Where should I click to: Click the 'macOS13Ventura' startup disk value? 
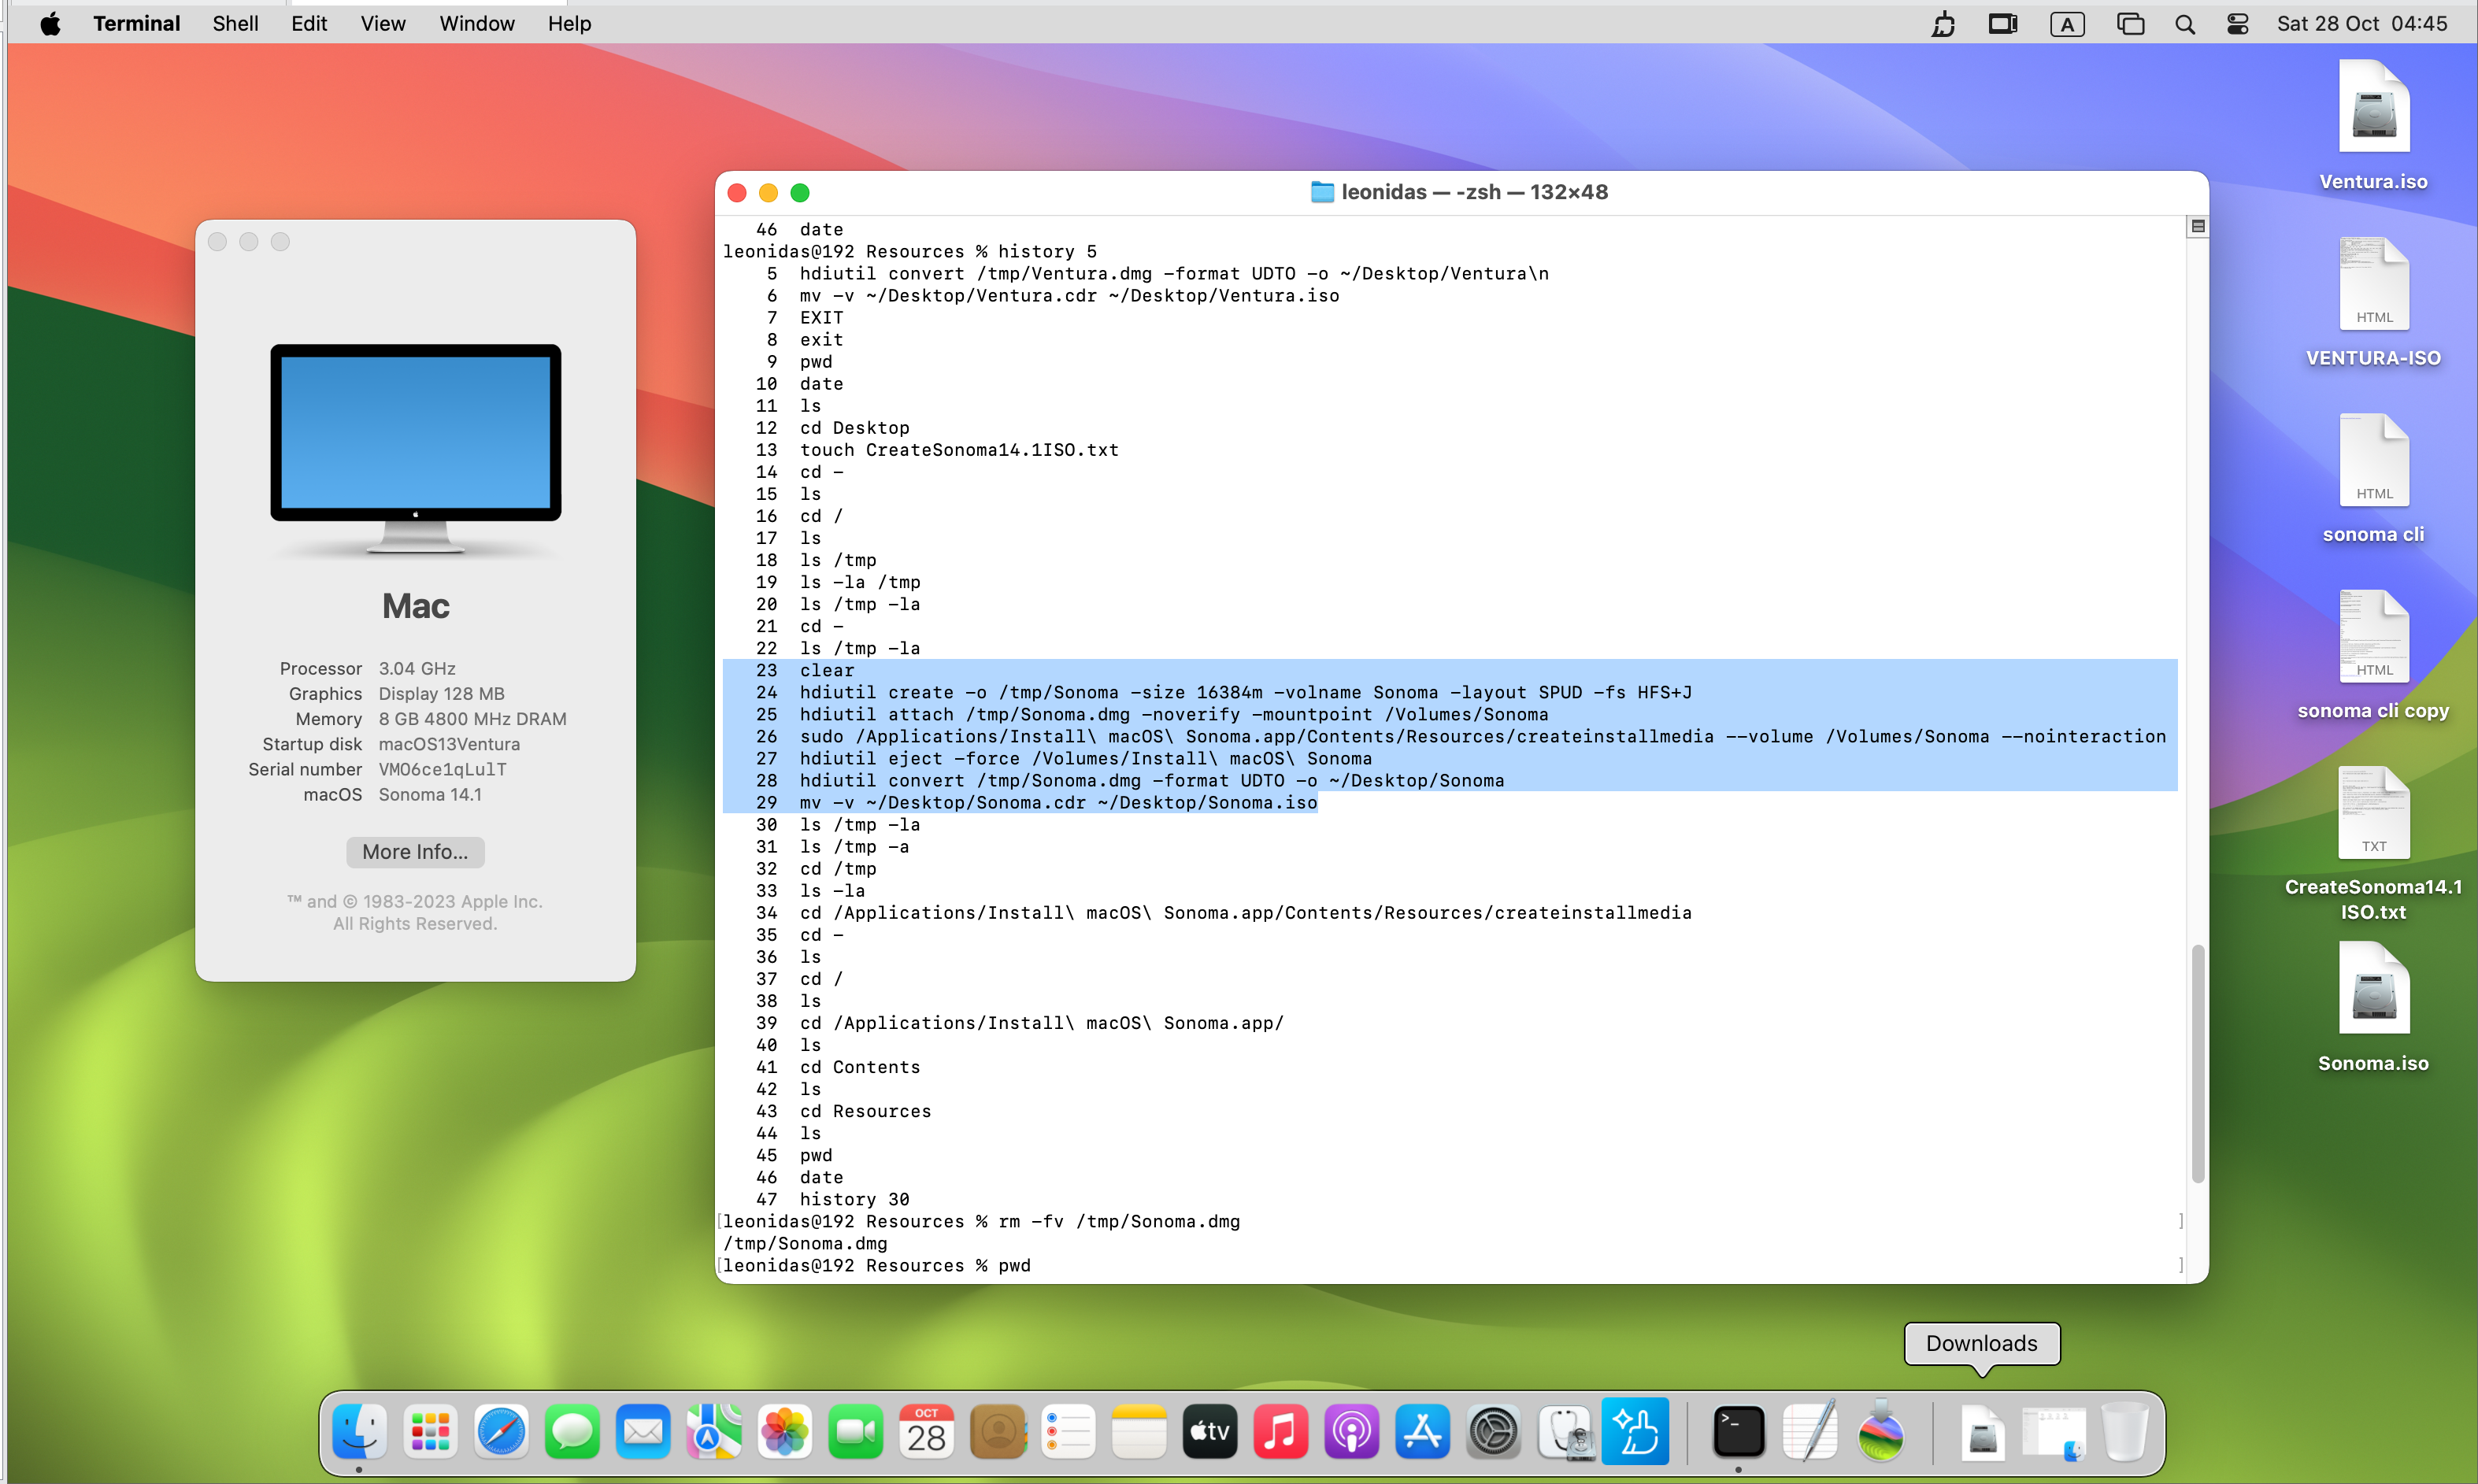[x=449, y=744]
